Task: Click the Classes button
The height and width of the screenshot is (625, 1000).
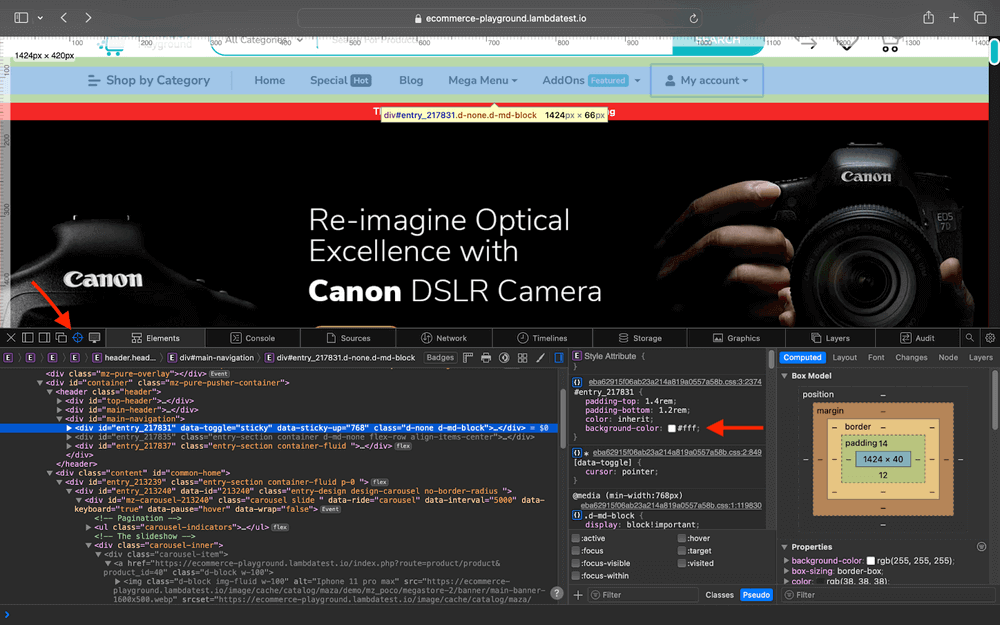Action: (x=719, y=595)
